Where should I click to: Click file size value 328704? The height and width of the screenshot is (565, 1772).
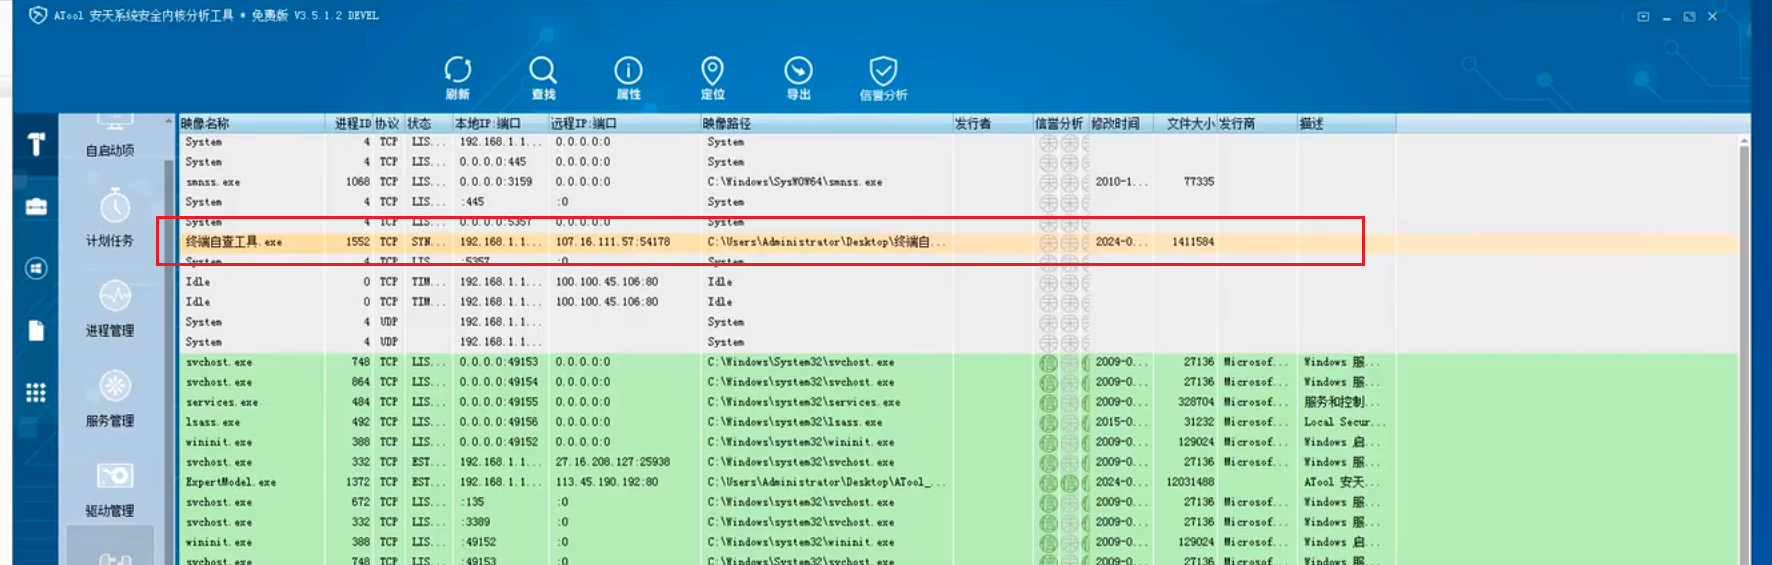pos(1196,402)
